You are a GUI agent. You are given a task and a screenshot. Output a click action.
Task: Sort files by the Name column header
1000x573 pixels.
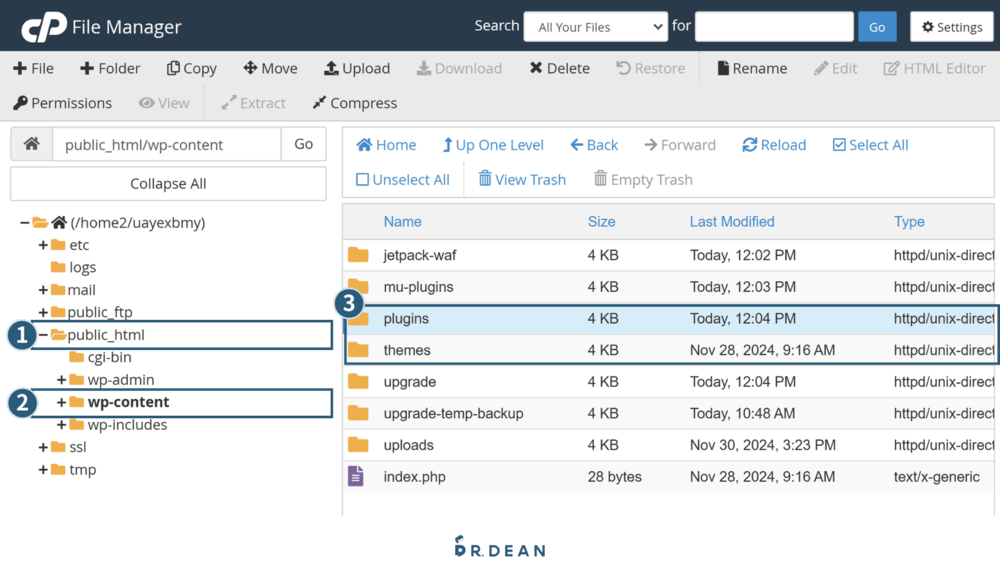[x=402, y=222]
